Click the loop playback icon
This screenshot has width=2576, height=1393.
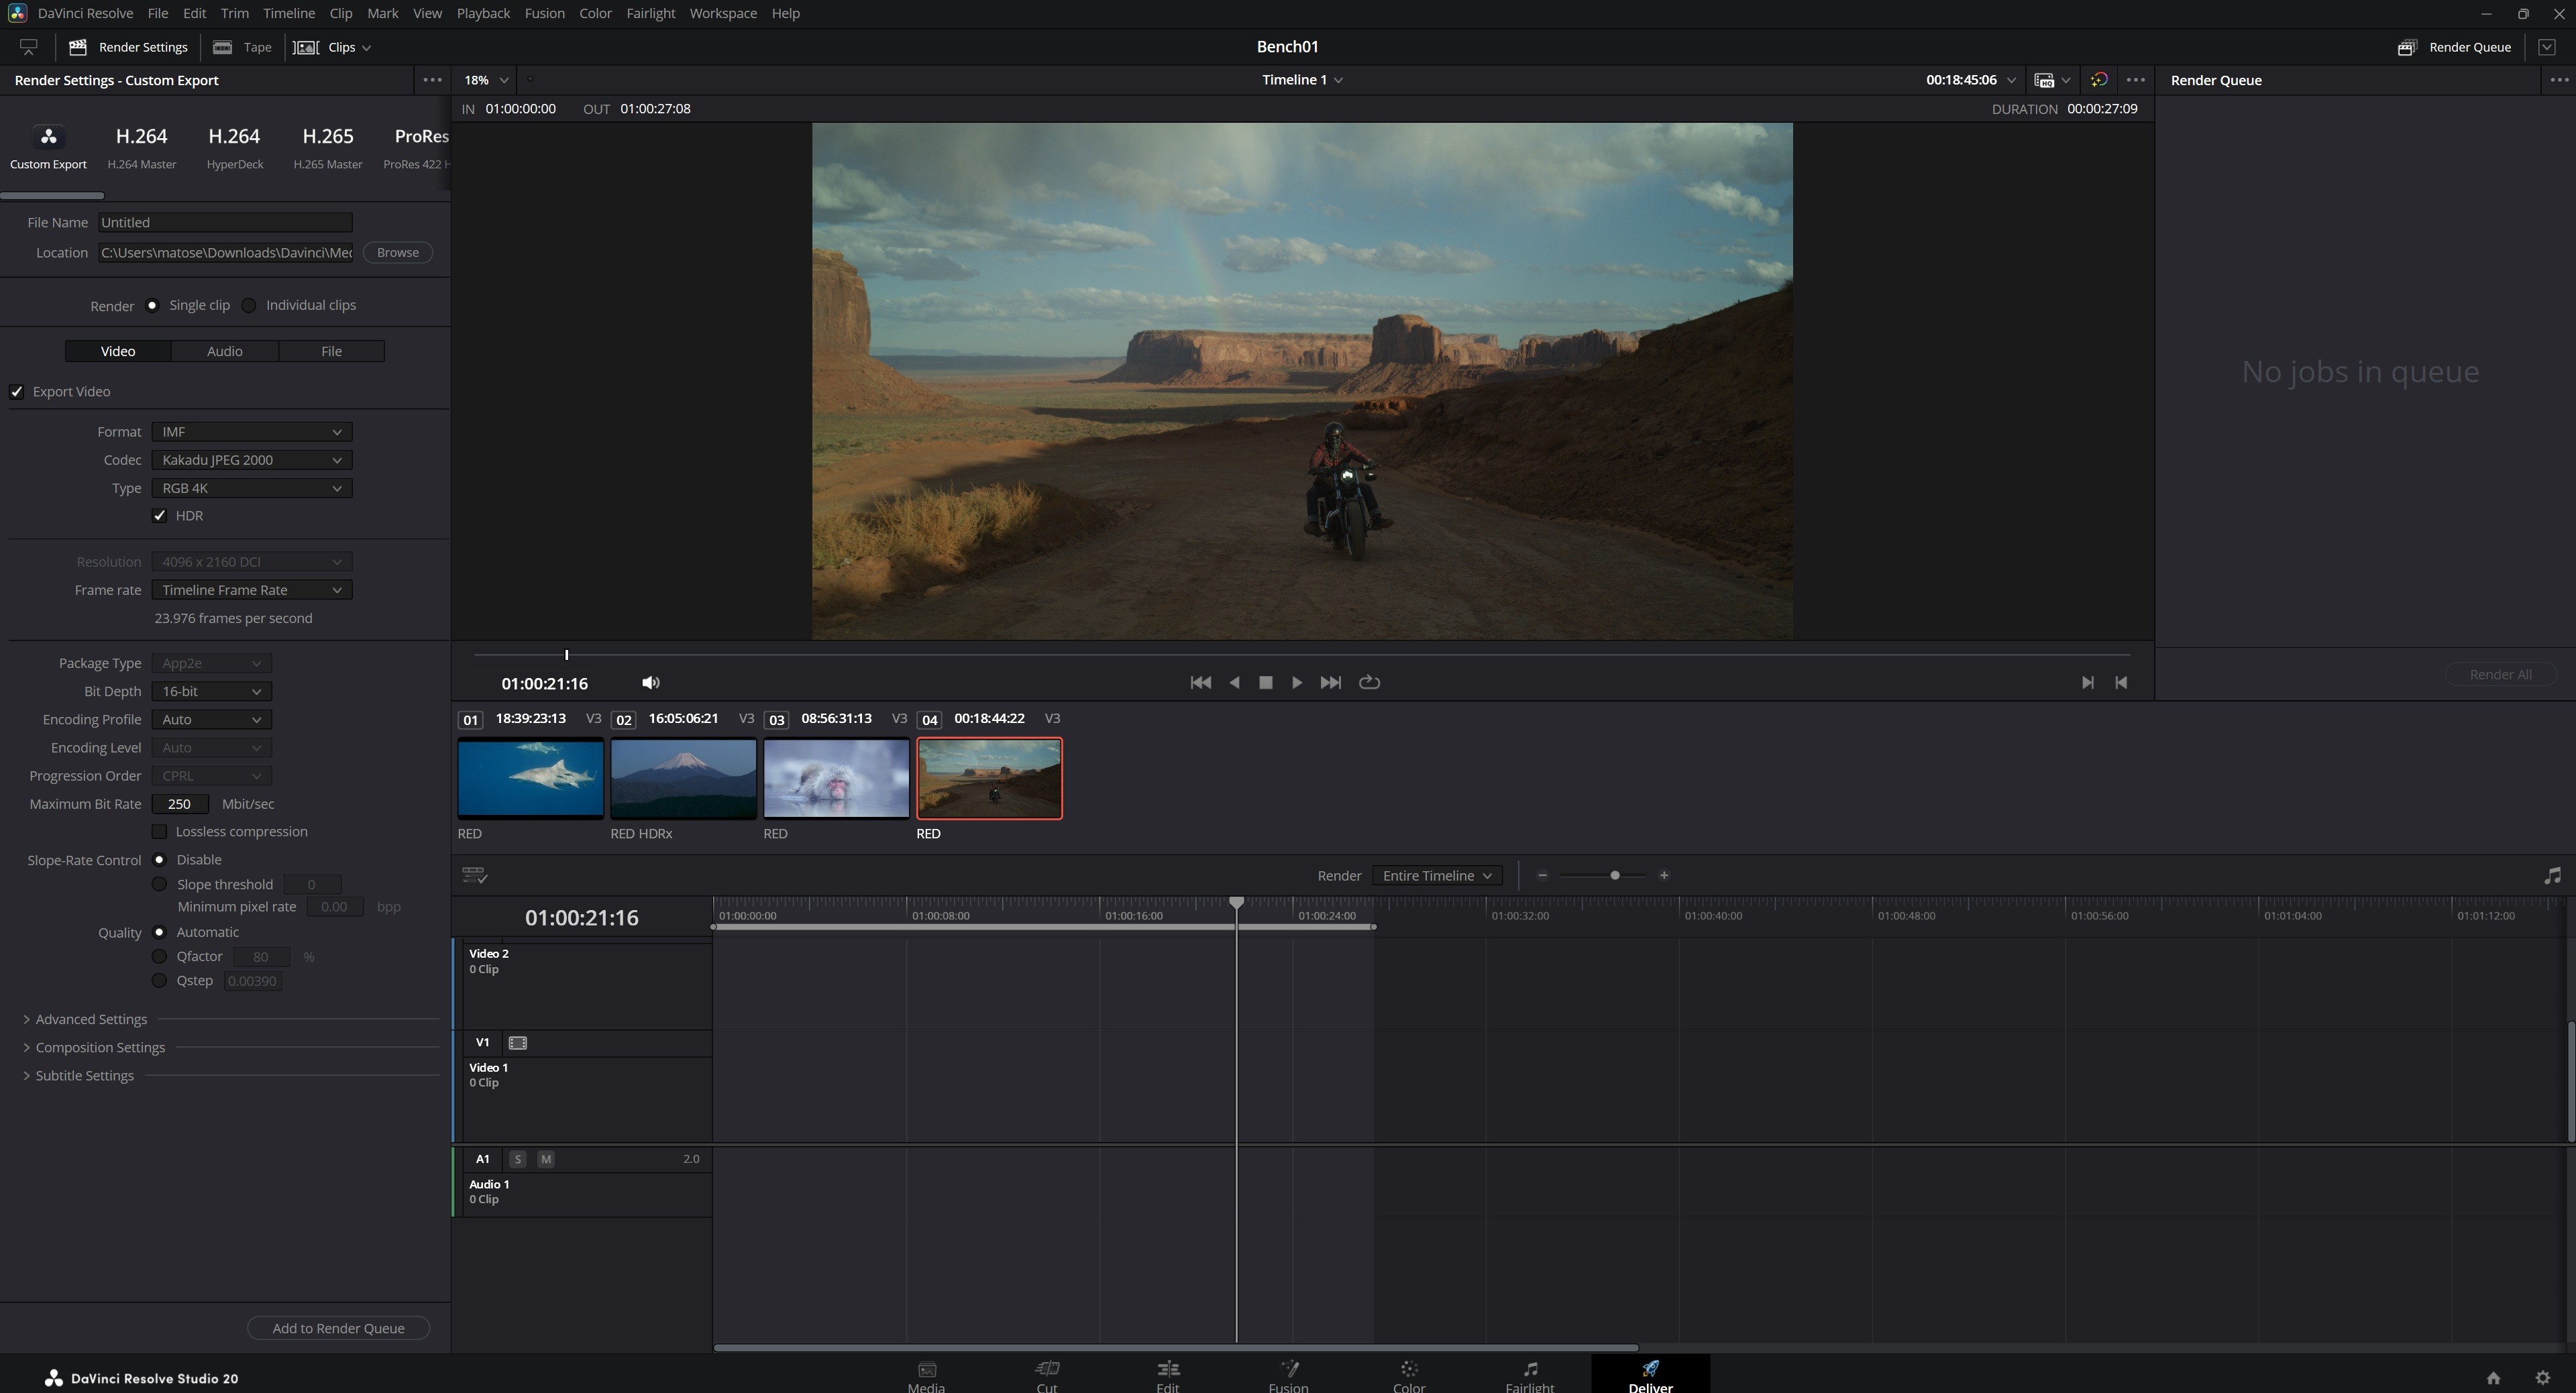tap(1369, 682)
